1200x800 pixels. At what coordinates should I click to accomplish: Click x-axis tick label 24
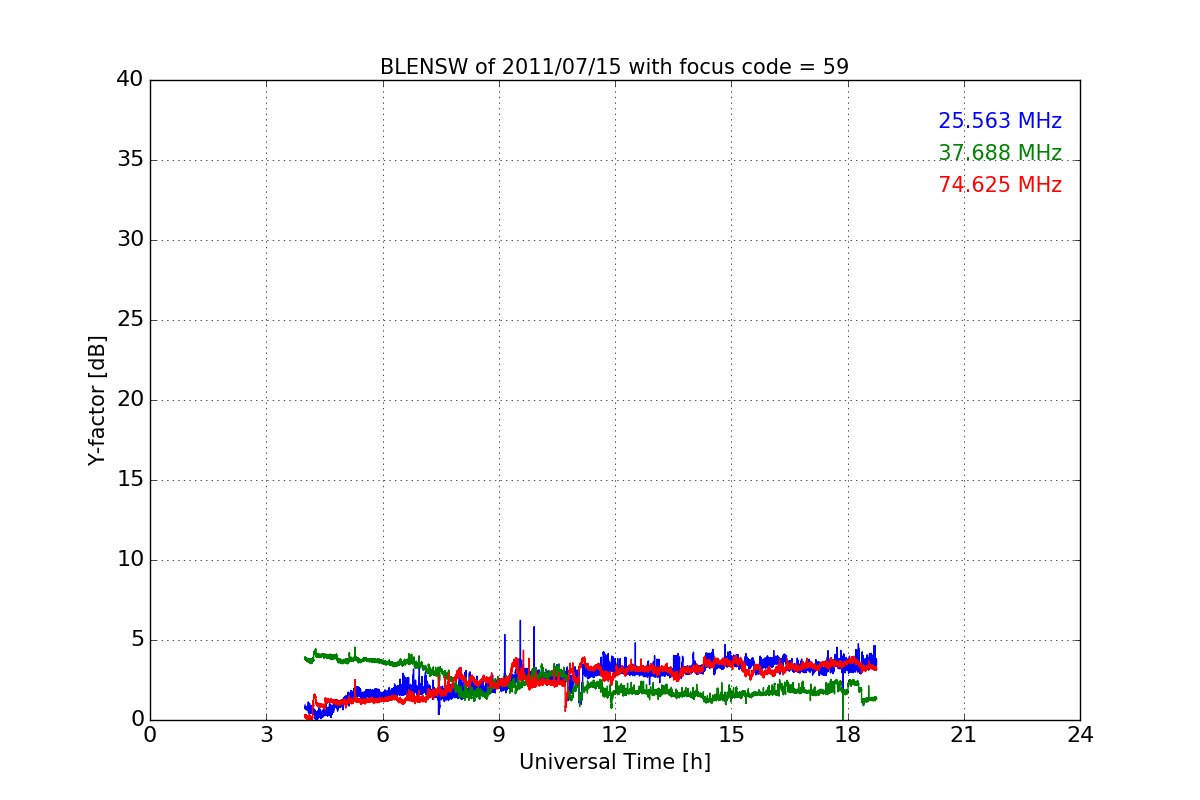1080,735
